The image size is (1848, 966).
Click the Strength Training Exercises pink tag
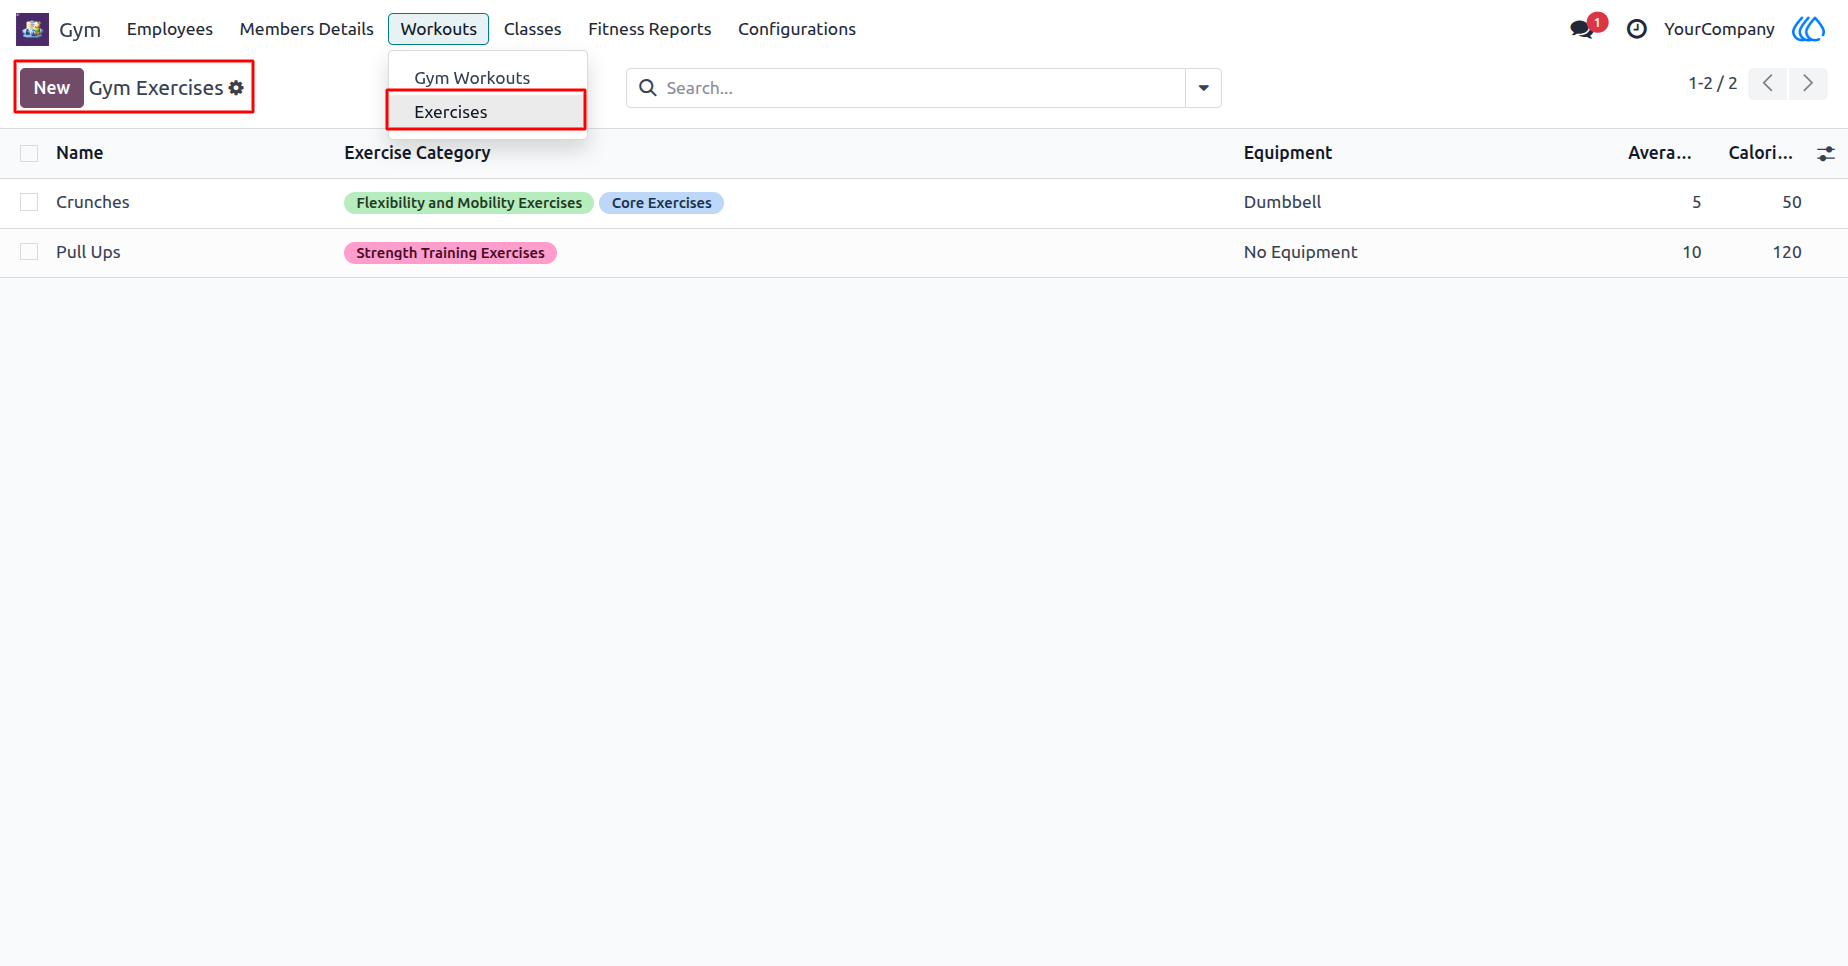[451, 253]
